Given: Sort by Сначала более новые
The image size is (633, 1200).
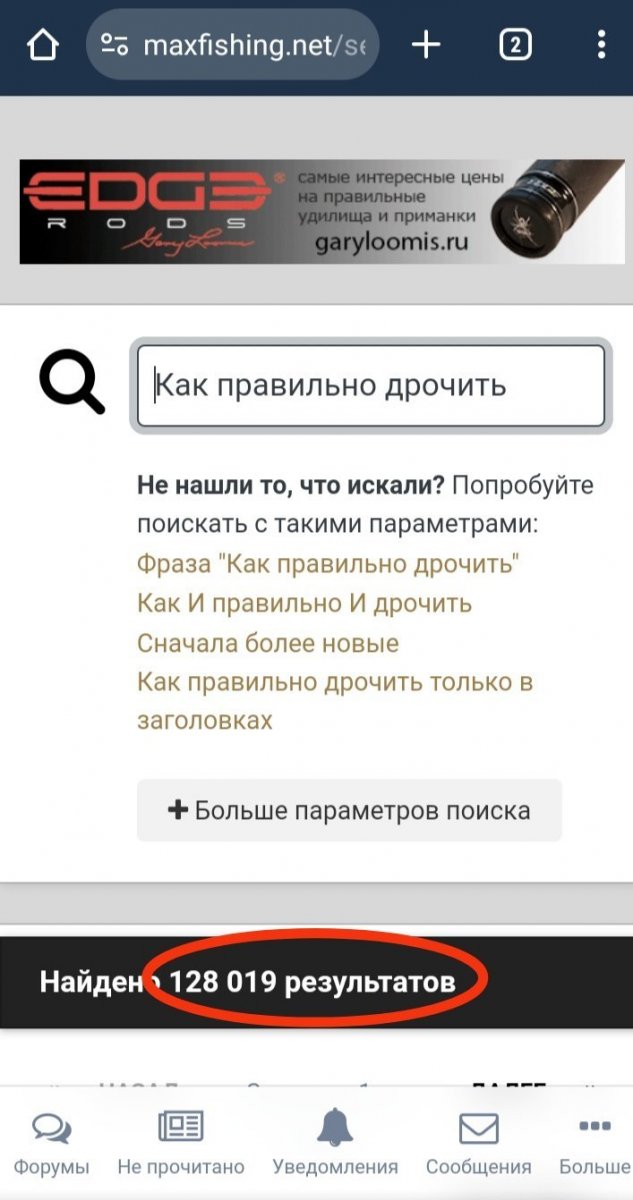Looking at the screenshot, I should coord(268,642).
